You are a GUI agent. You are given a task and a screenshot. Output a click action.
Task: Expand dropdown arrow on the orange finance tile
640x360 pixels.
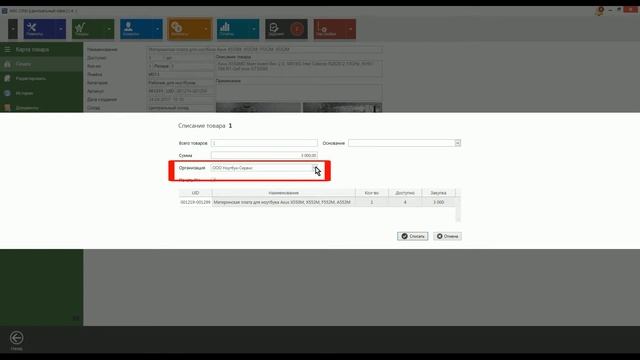[x=206, y=29]
